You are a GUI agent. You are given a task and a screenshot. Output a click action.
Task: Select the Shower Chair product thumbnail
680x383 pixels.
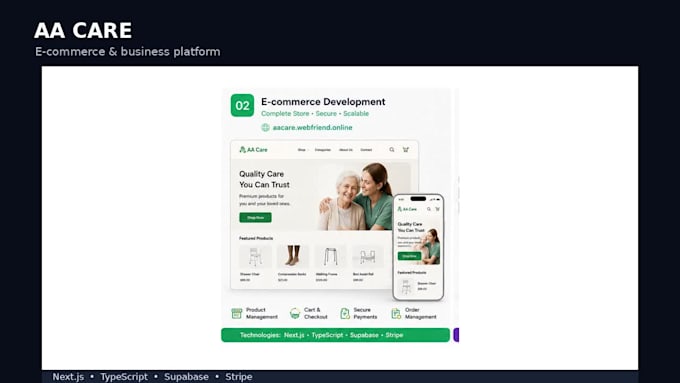255,256
